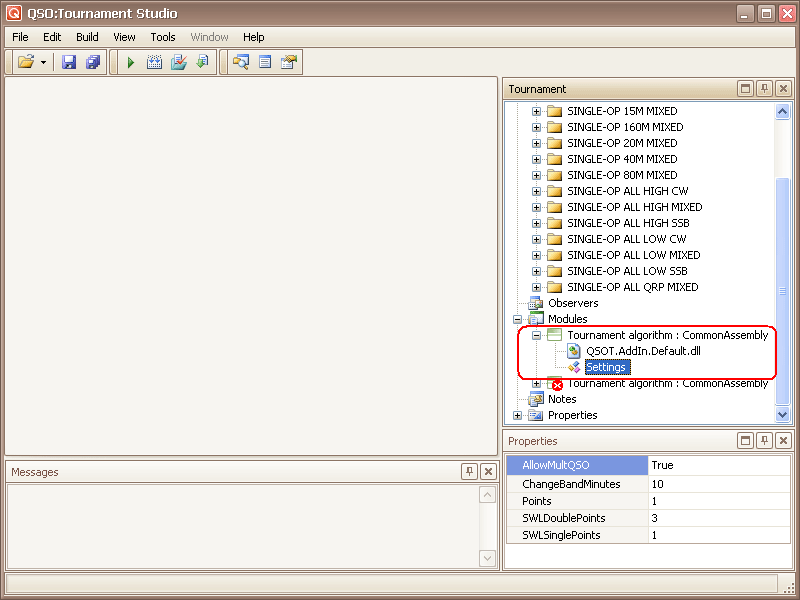Click the Save floppy disk icon
The width and height of the screenshot is (800, 600).
click(x=69, y=62)
